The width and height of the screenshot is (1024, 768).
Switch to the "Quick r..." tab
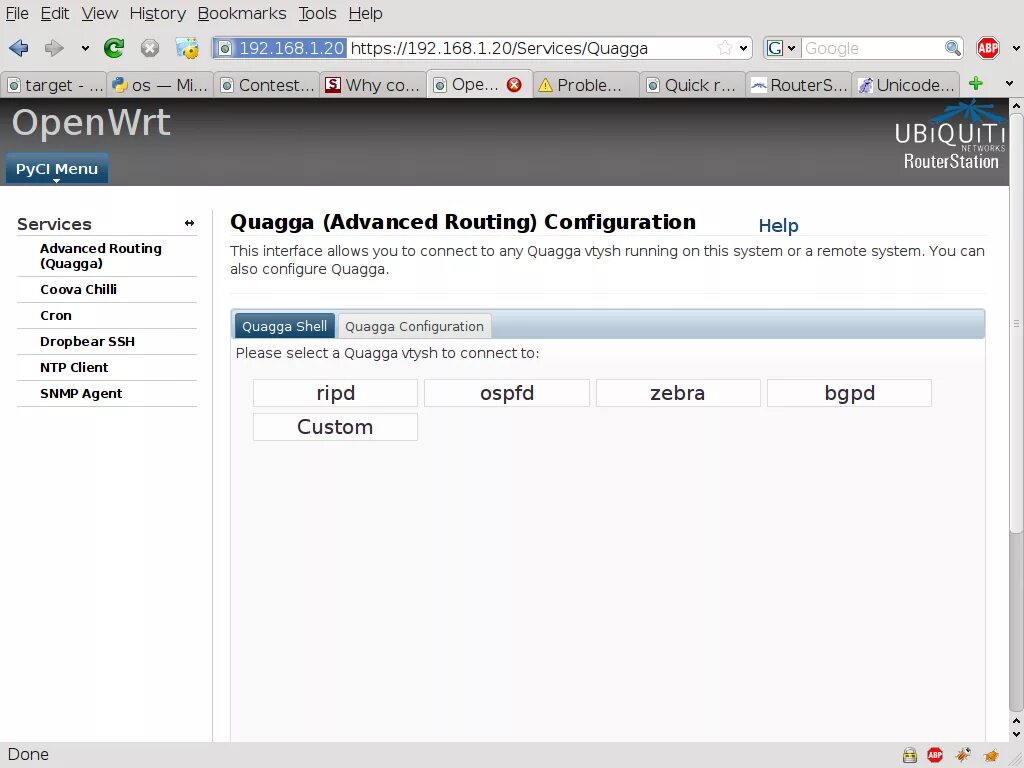point(692,85)
